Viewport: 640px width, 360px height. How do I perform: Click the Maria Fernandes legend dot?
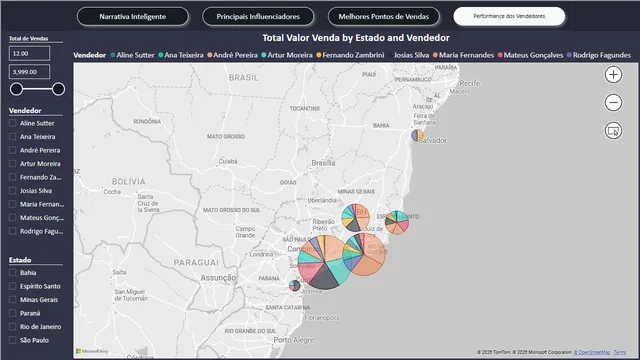pos(436,55)
